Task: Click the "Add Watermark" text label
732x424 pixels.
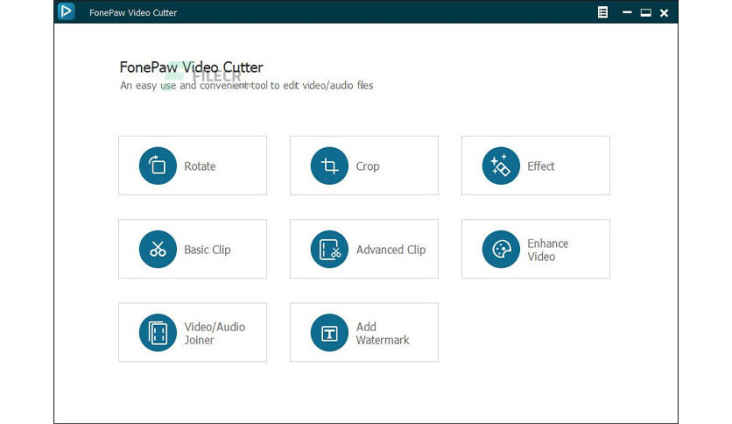Action: click(382, 333)
